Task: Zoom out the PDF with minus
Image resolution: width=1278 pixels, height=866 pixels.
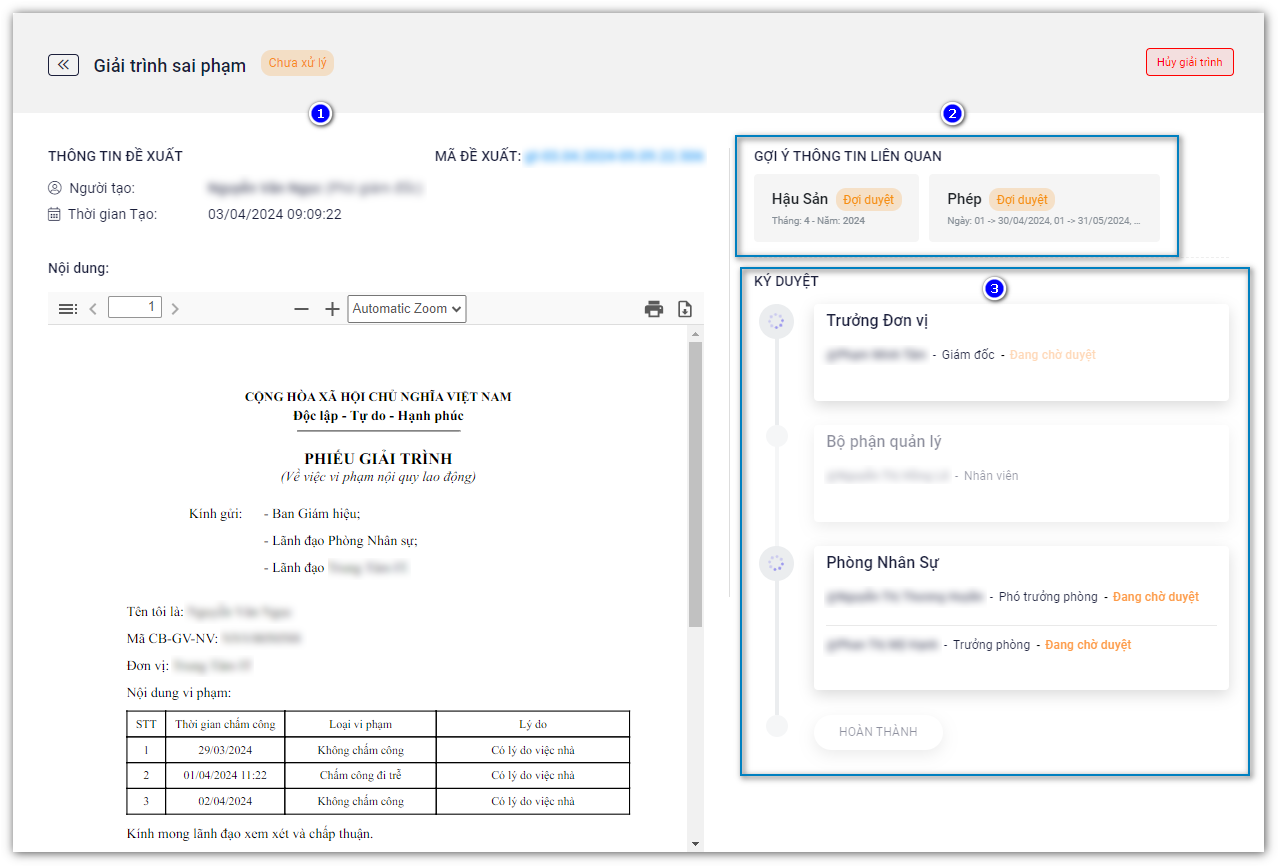Action: click(301, 309)
